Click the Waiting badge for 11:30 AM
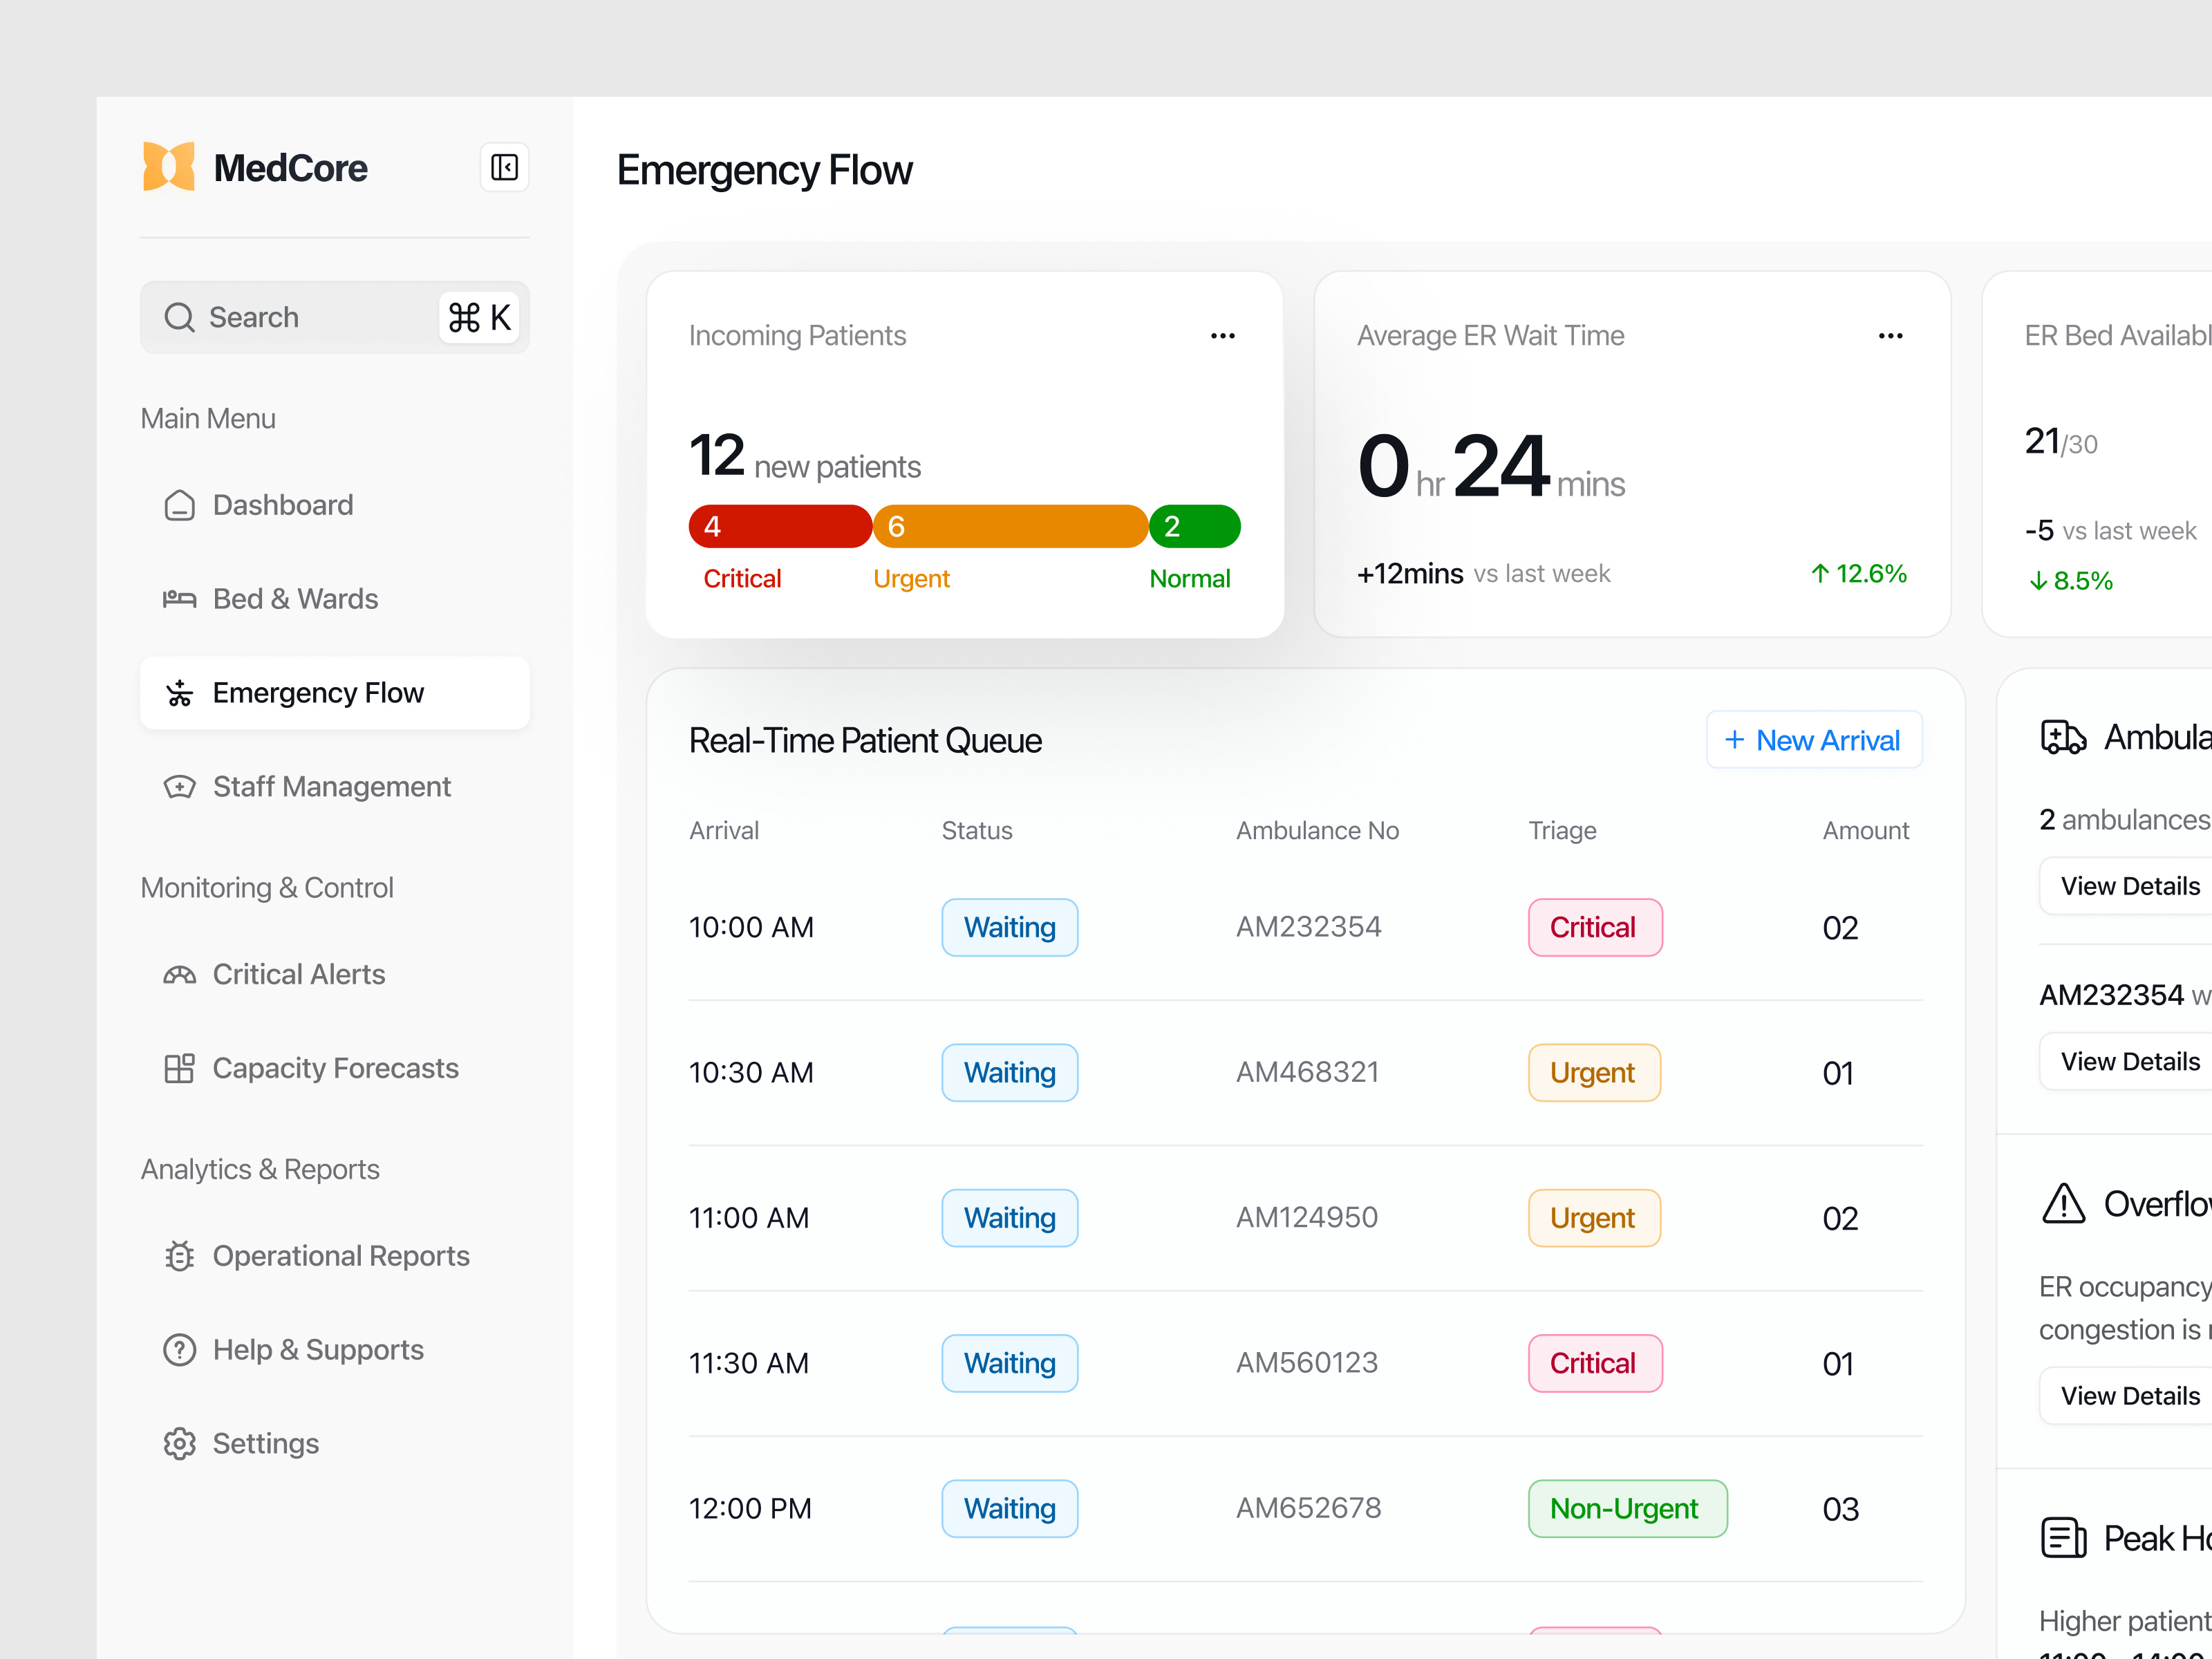This screenshot has width=2212, height=1659. pos(1010,1364)
